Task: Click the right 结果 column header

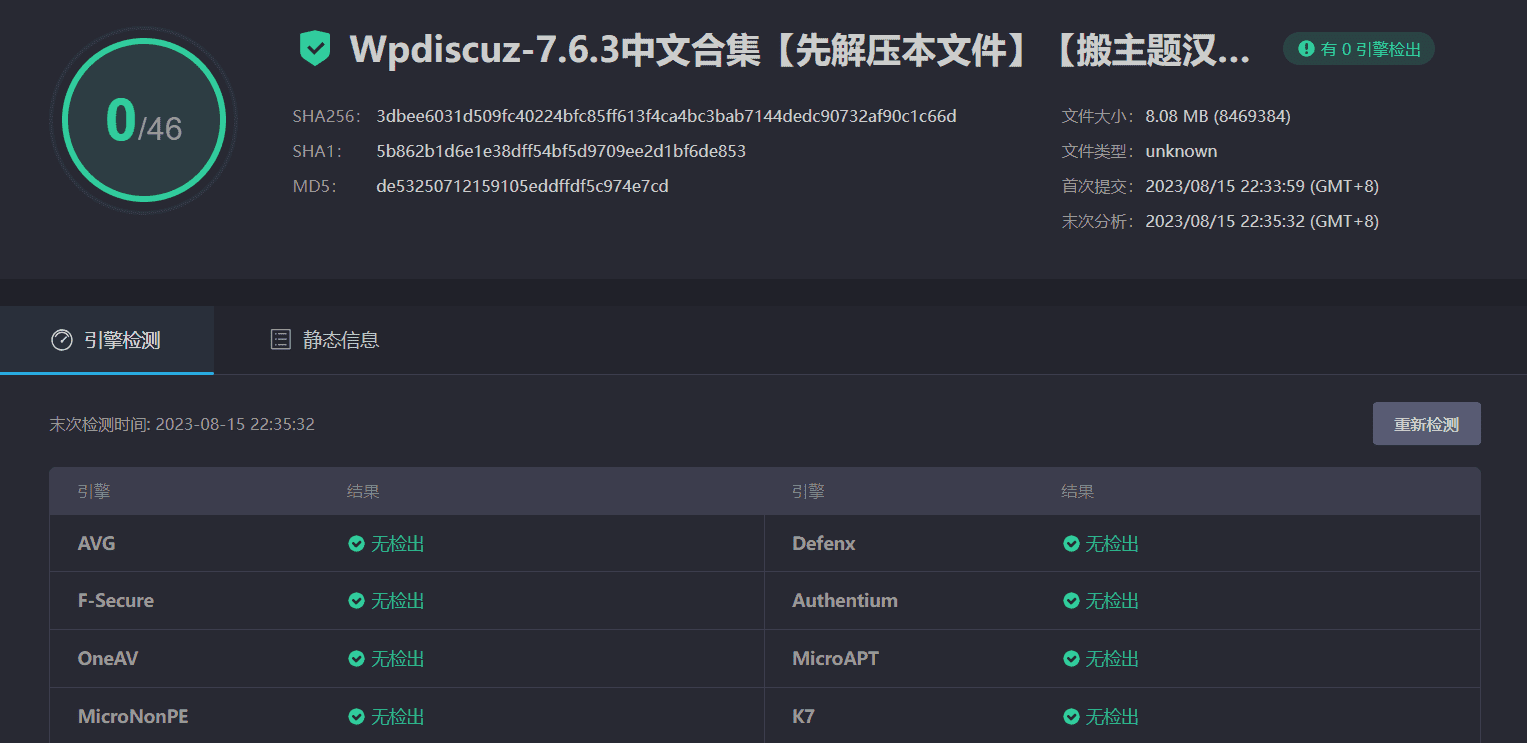Action: [1078, 492]
